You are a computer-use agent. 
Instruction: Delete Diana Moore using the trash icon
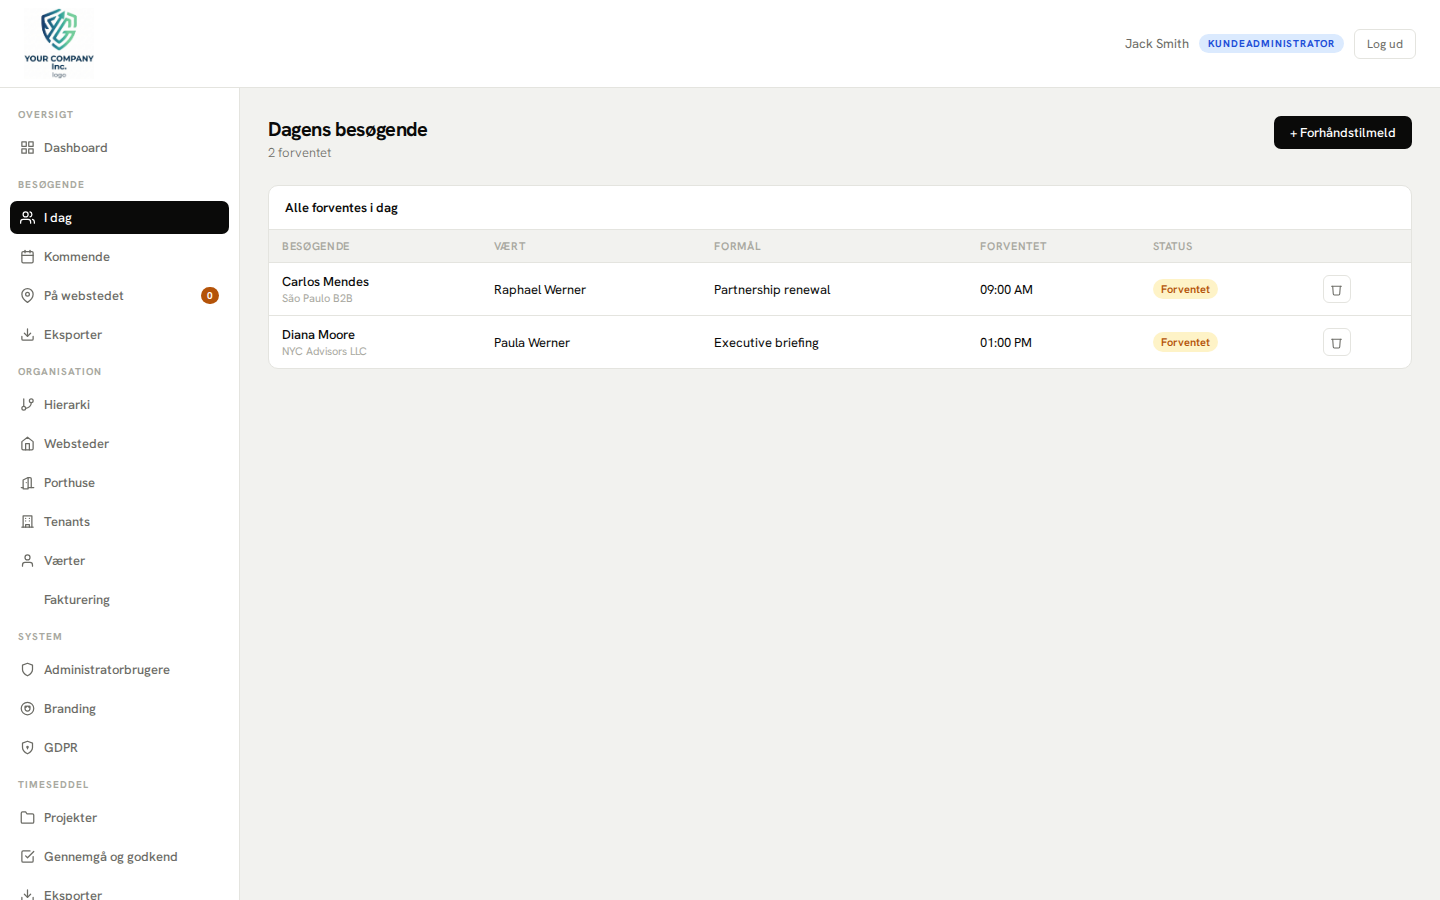coord(1337,342)
